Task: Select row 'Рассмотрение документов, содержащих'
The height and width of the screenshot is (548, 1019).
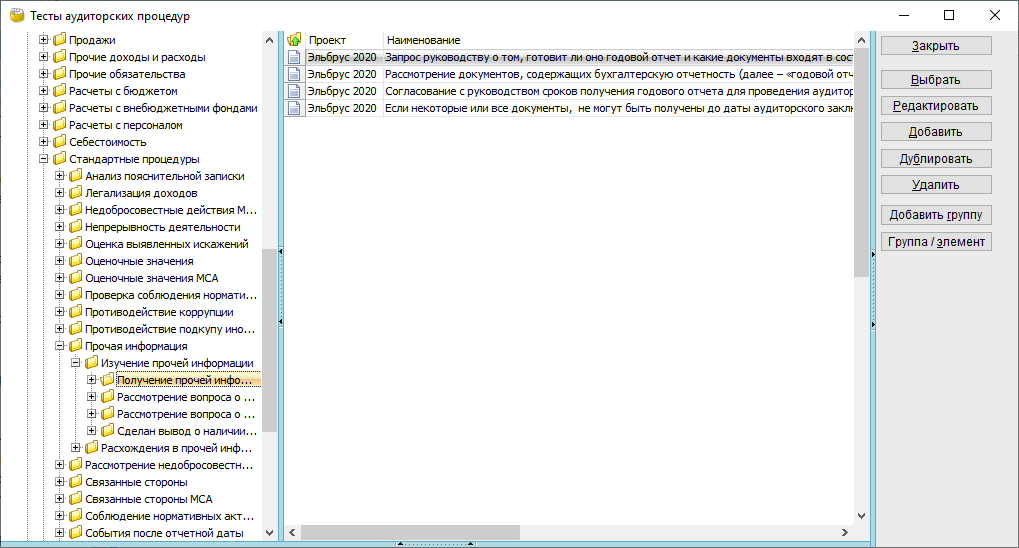Action: click(569, 74)
